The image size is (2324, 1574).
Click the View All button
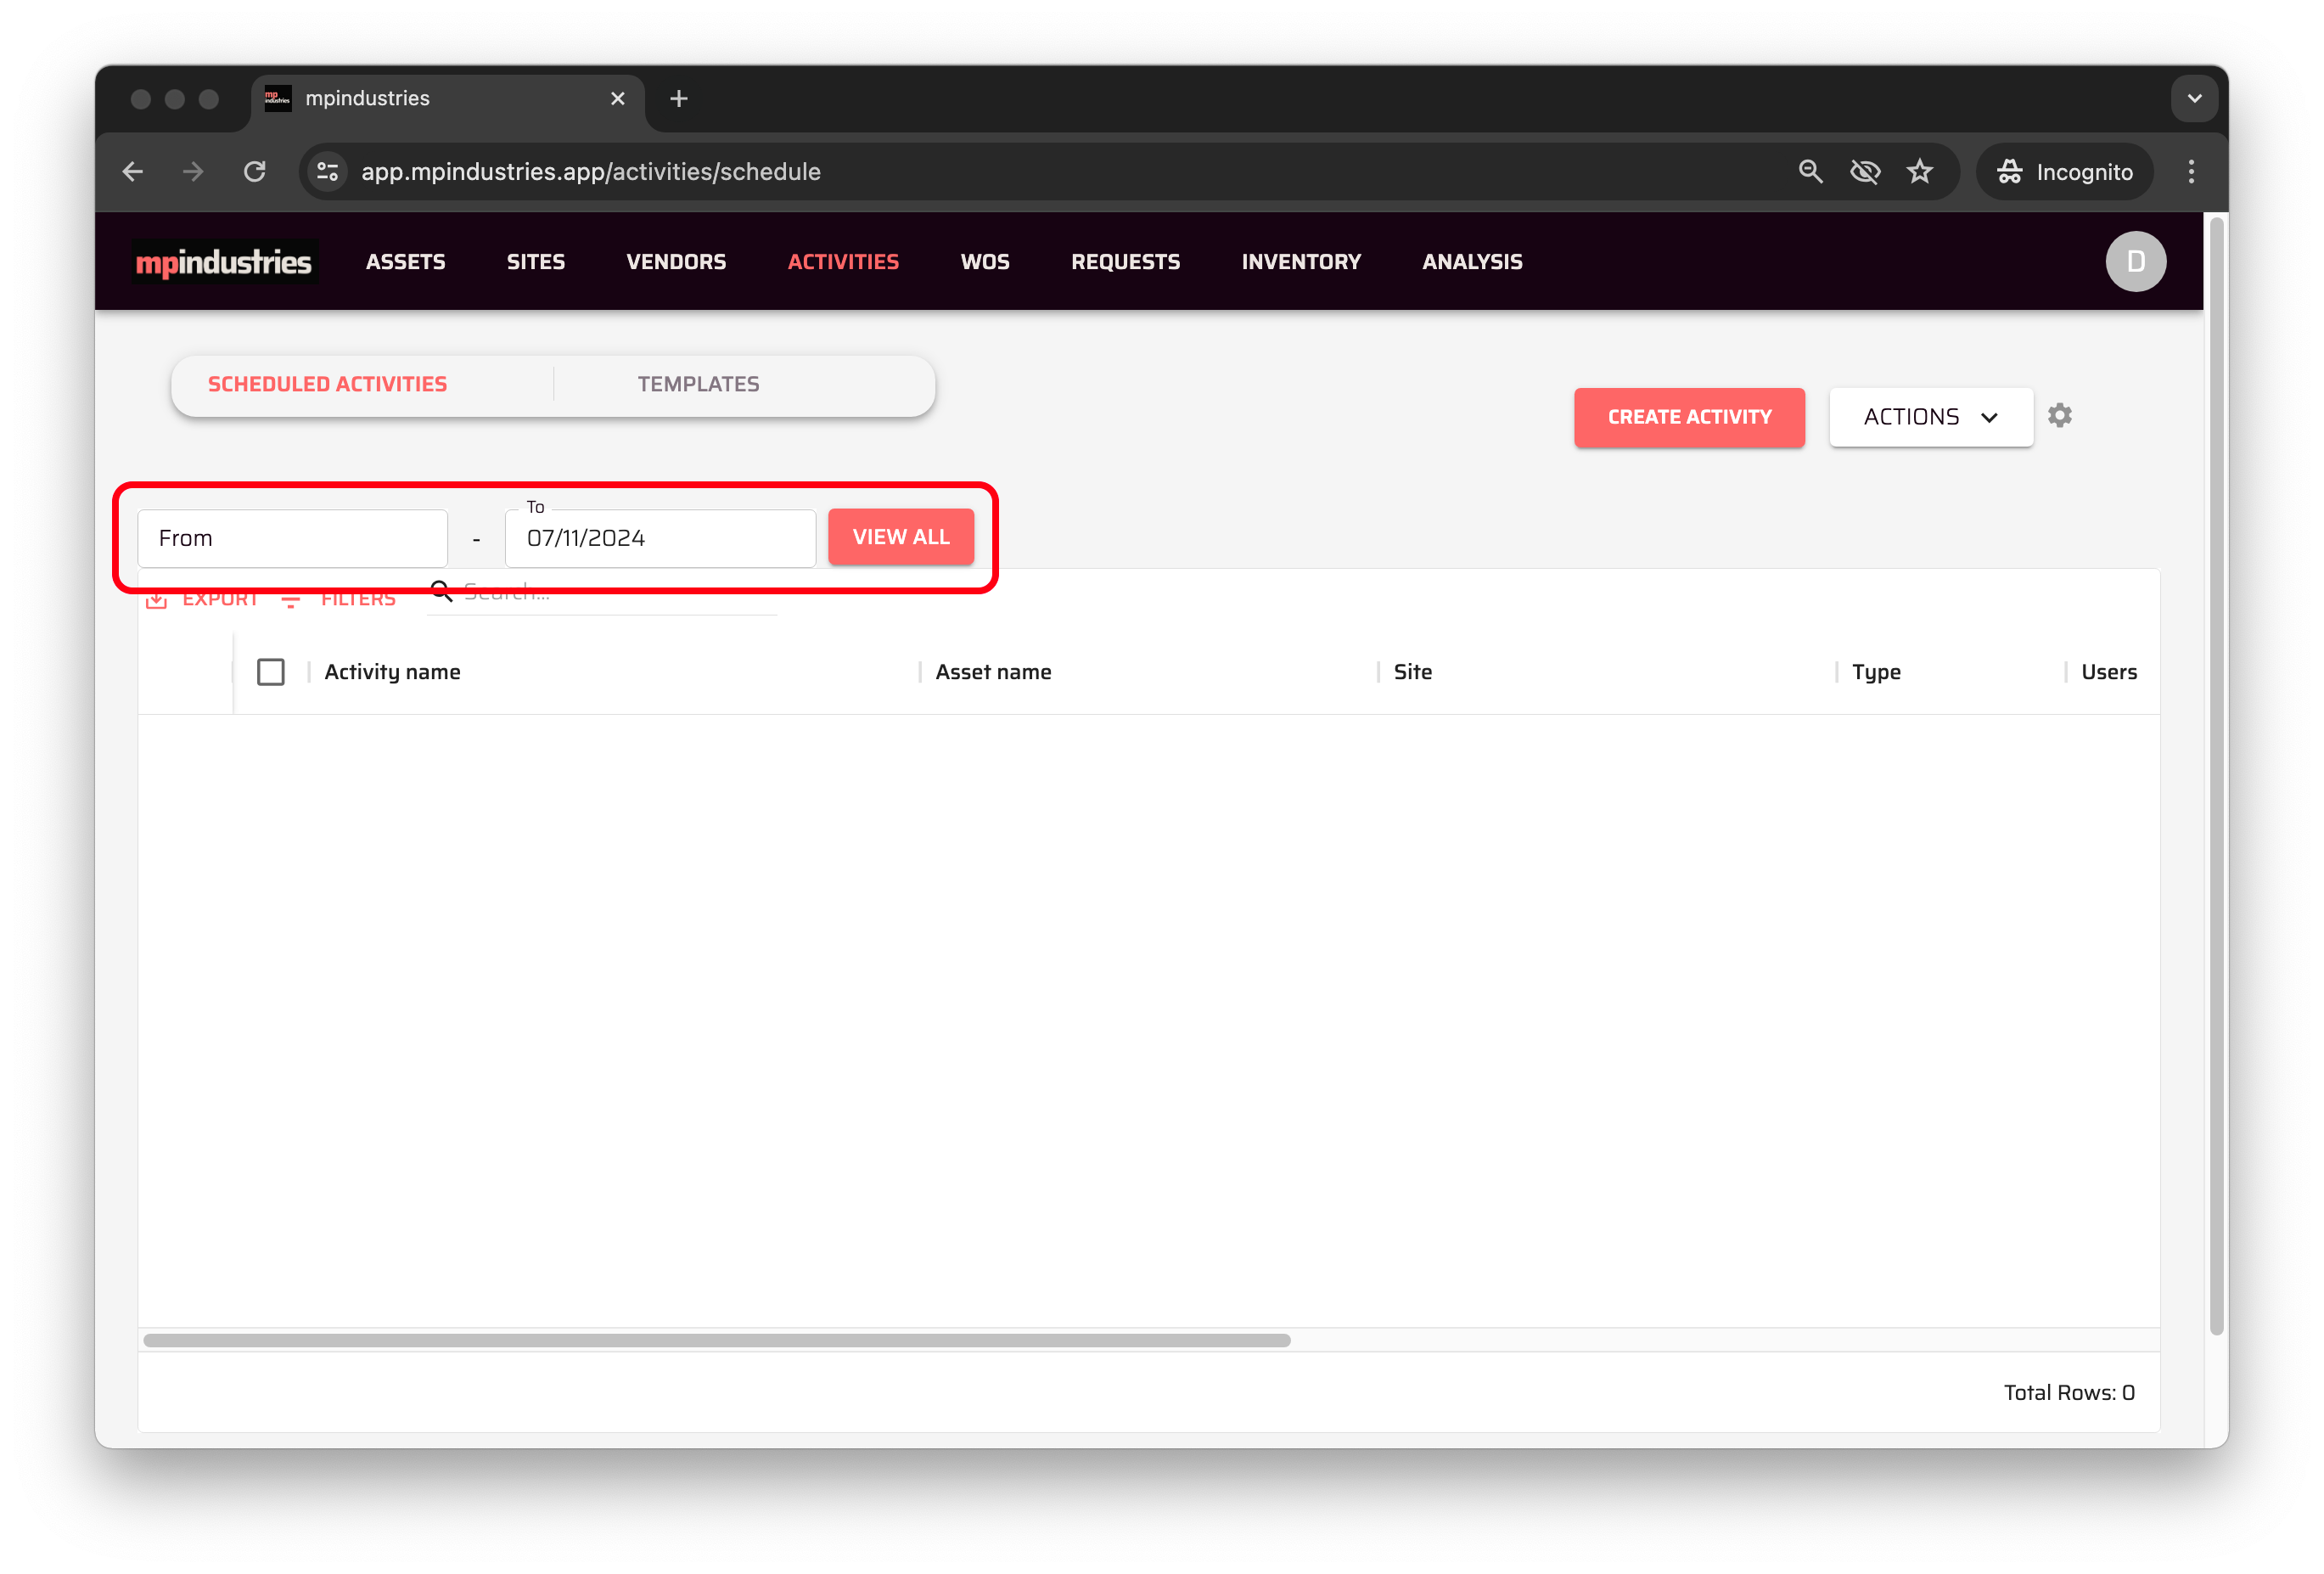point(900,537)
